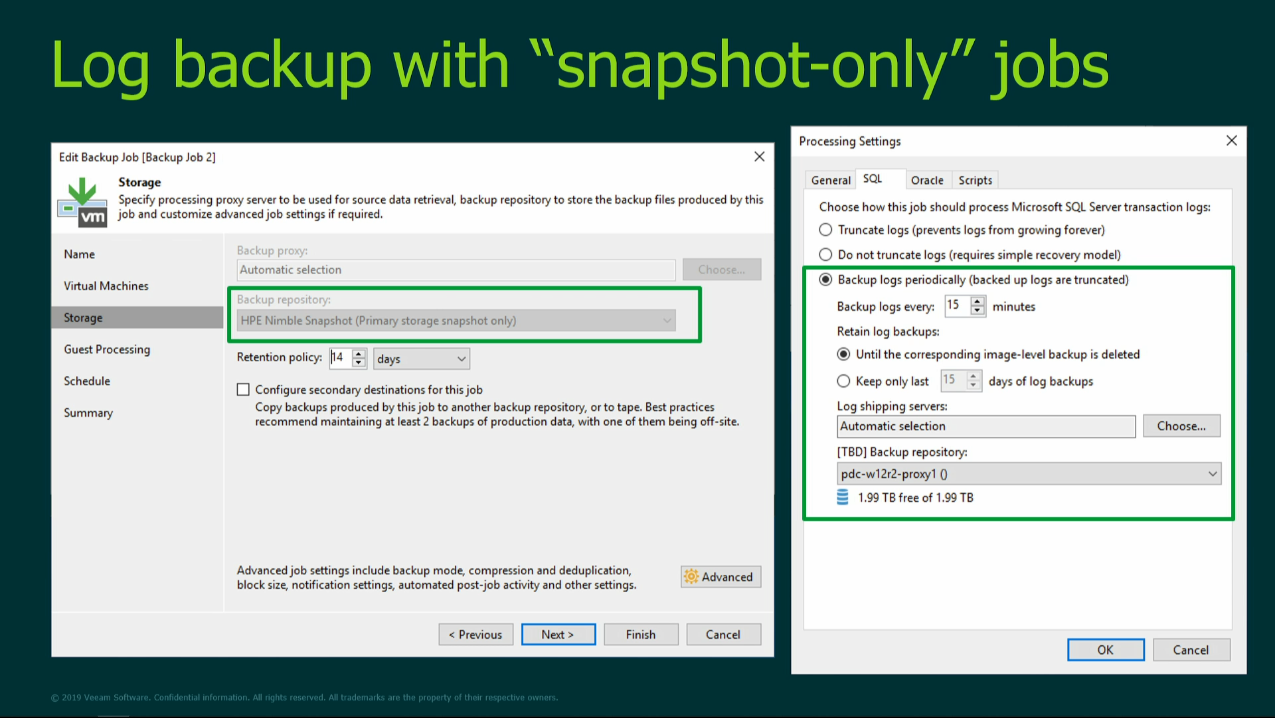
Task: Switch to the Scripts tab
Action: (x=975, y=180)
